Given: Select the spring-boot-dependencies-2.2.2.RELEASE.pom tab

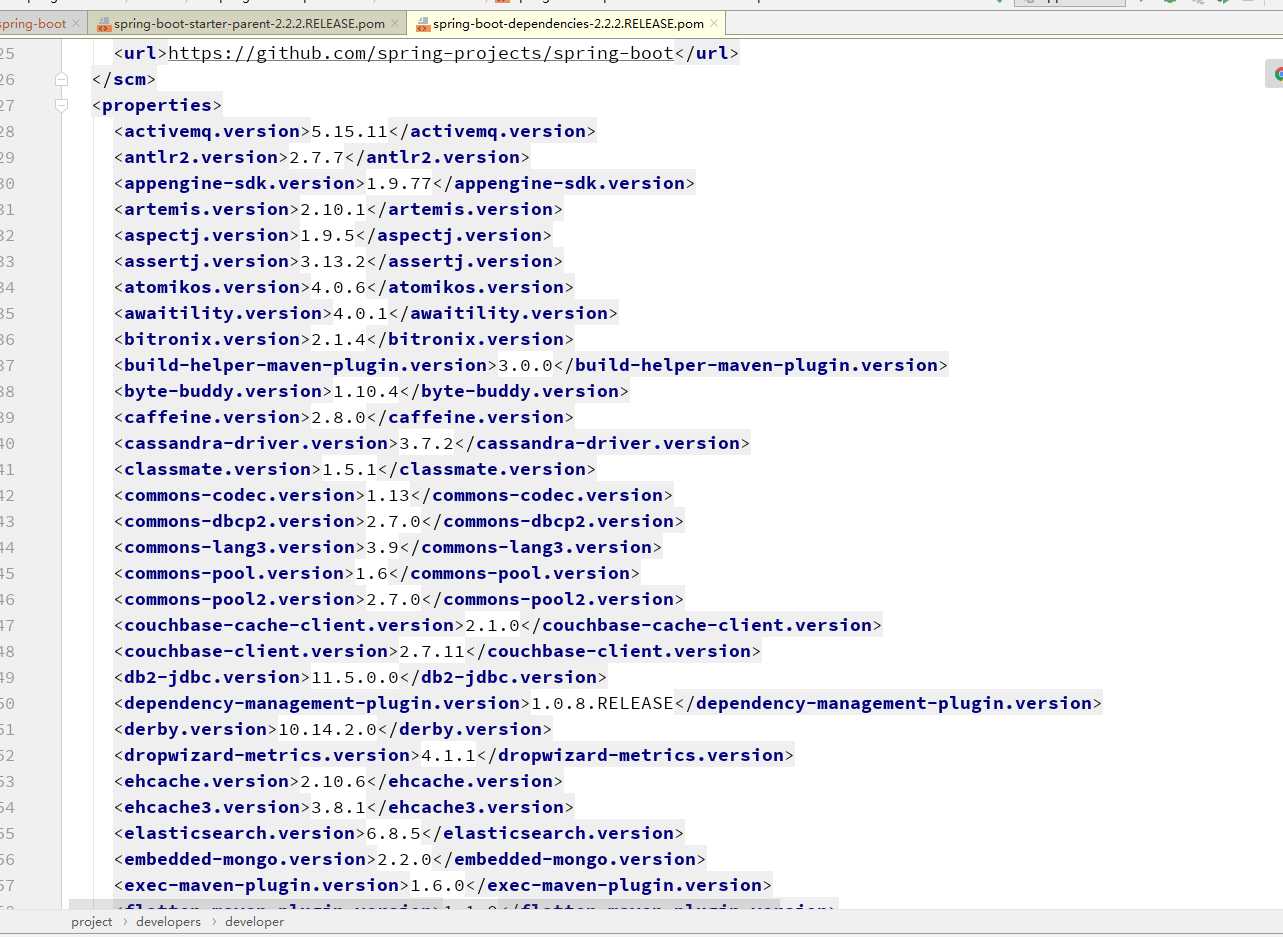Looking at the screenshot, I should [x=568, y=23].
